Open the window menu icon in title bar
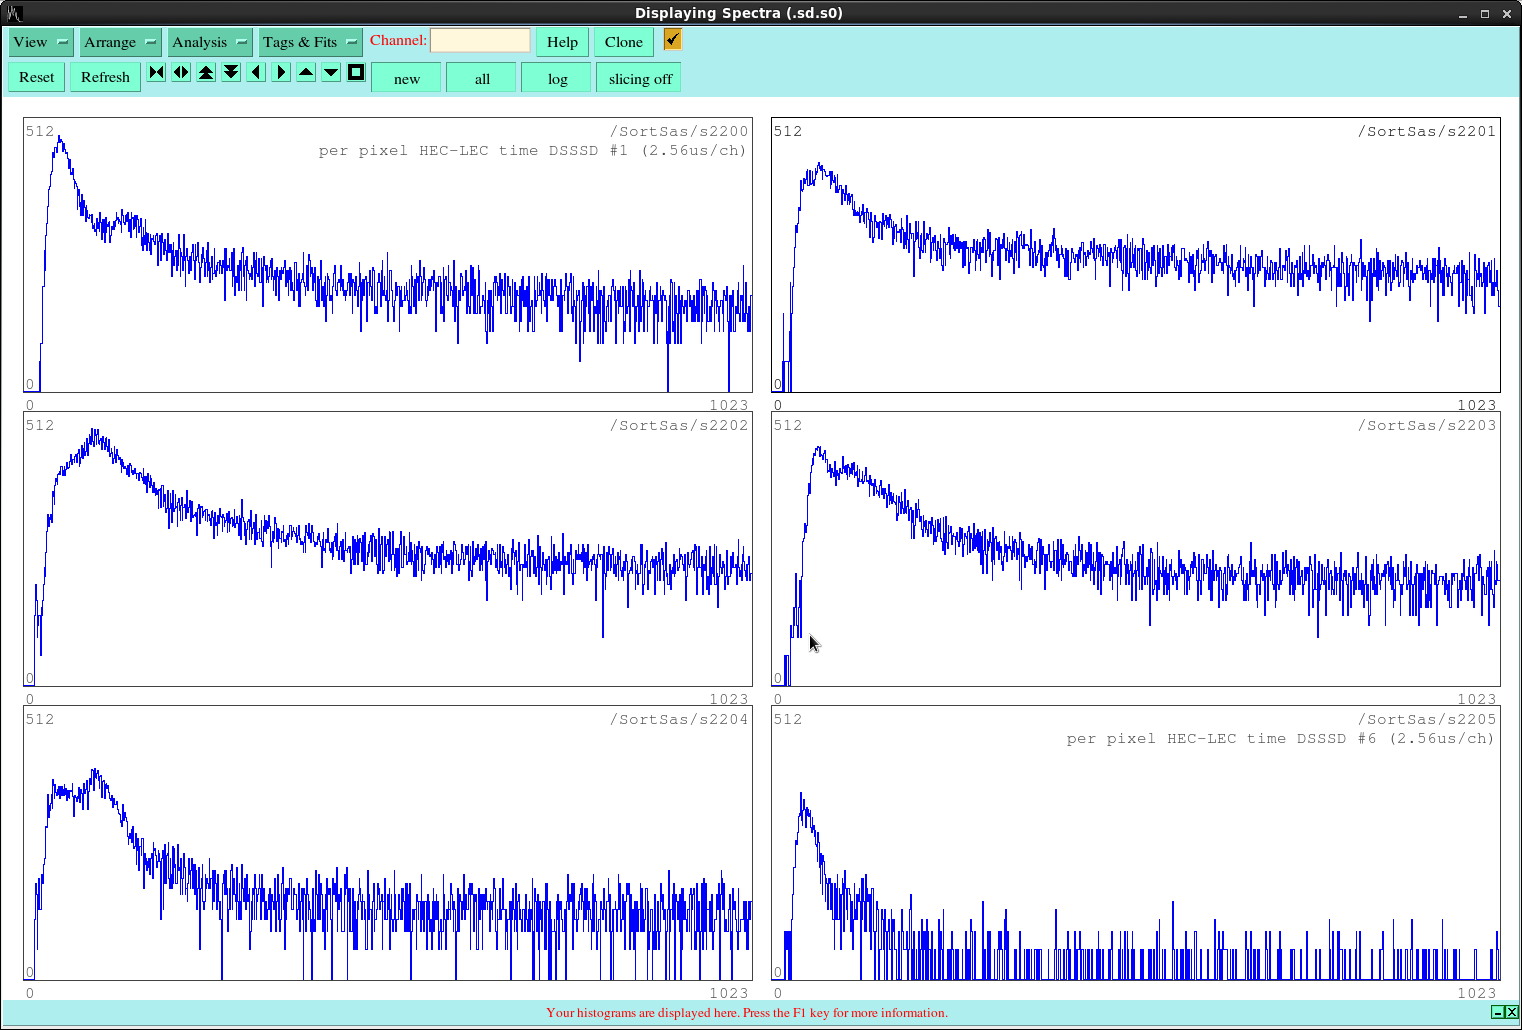Viewport: 1522px width, 1030px height. click(14, 13)
